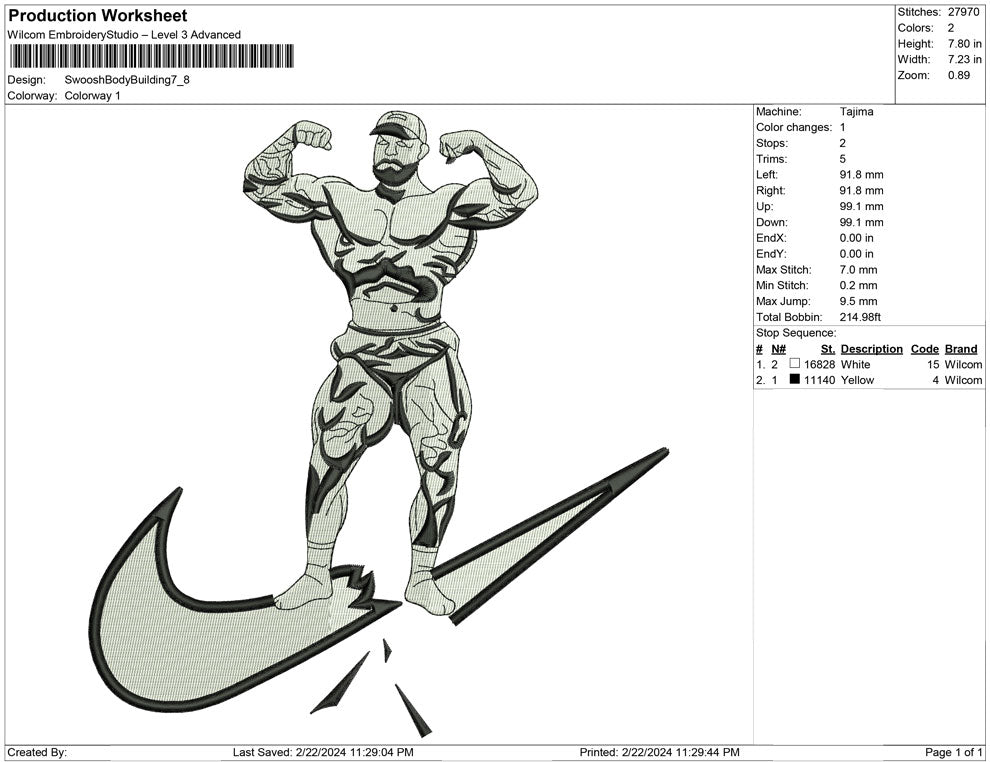990x762 pixels.
Task: Click the Max Jump value '9.5 mm'
Action: 858,301
